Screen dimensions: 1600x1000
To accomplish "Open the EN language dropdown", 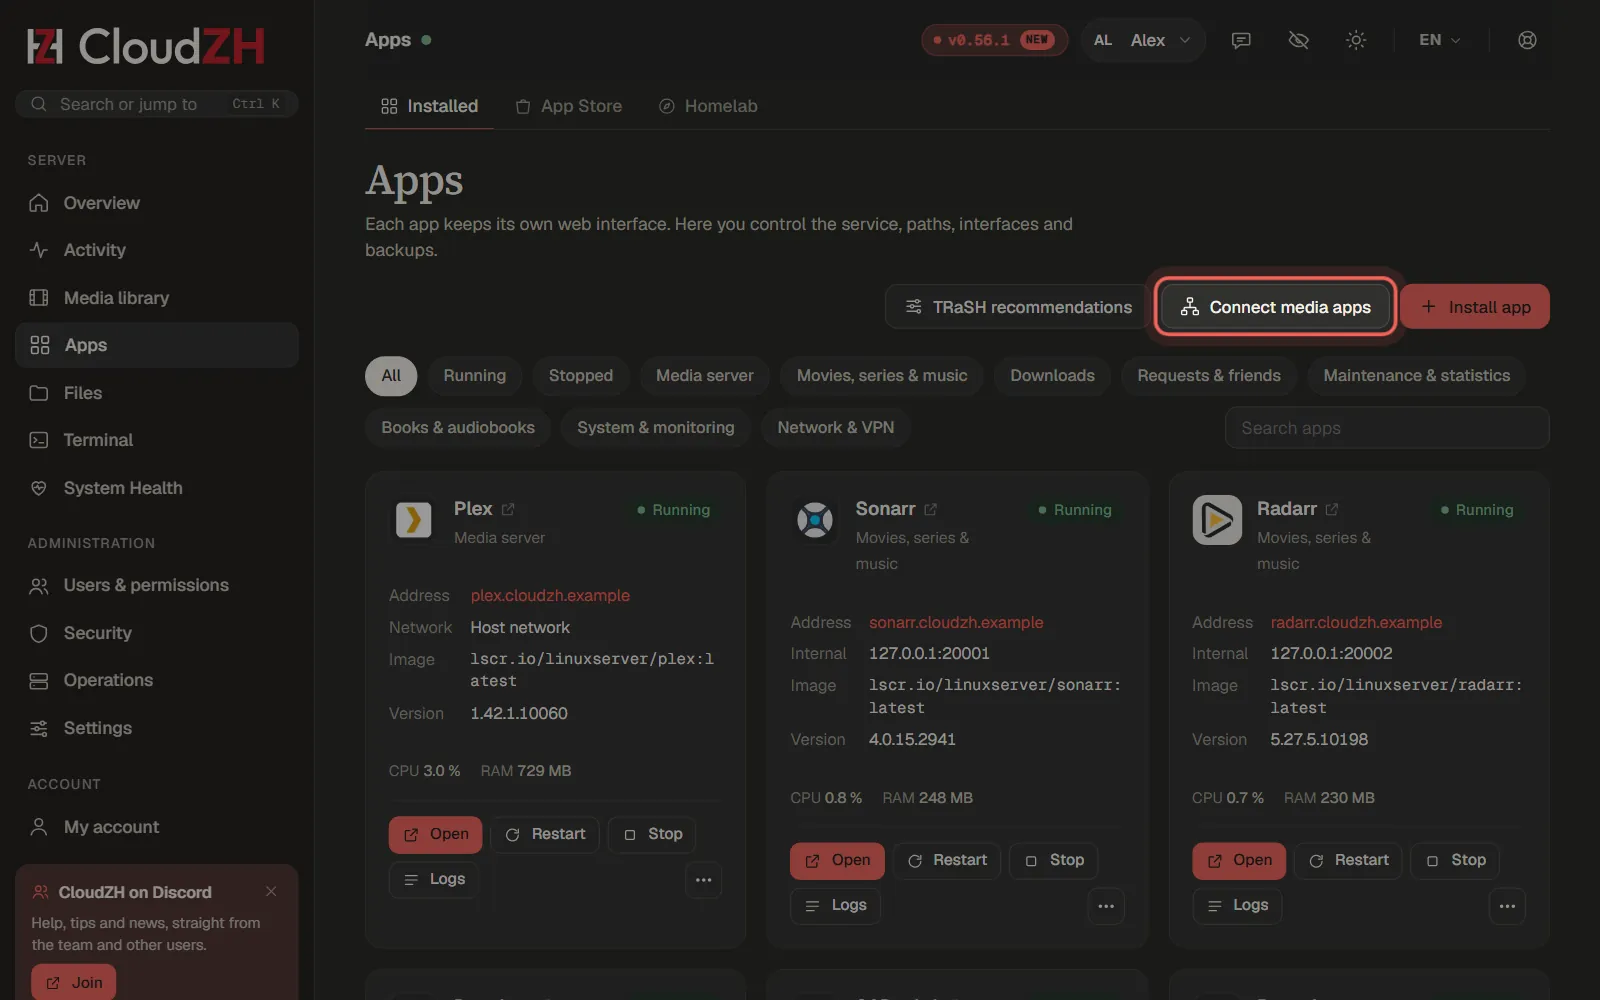I will pyautogui.click(x=1440, y=40).
